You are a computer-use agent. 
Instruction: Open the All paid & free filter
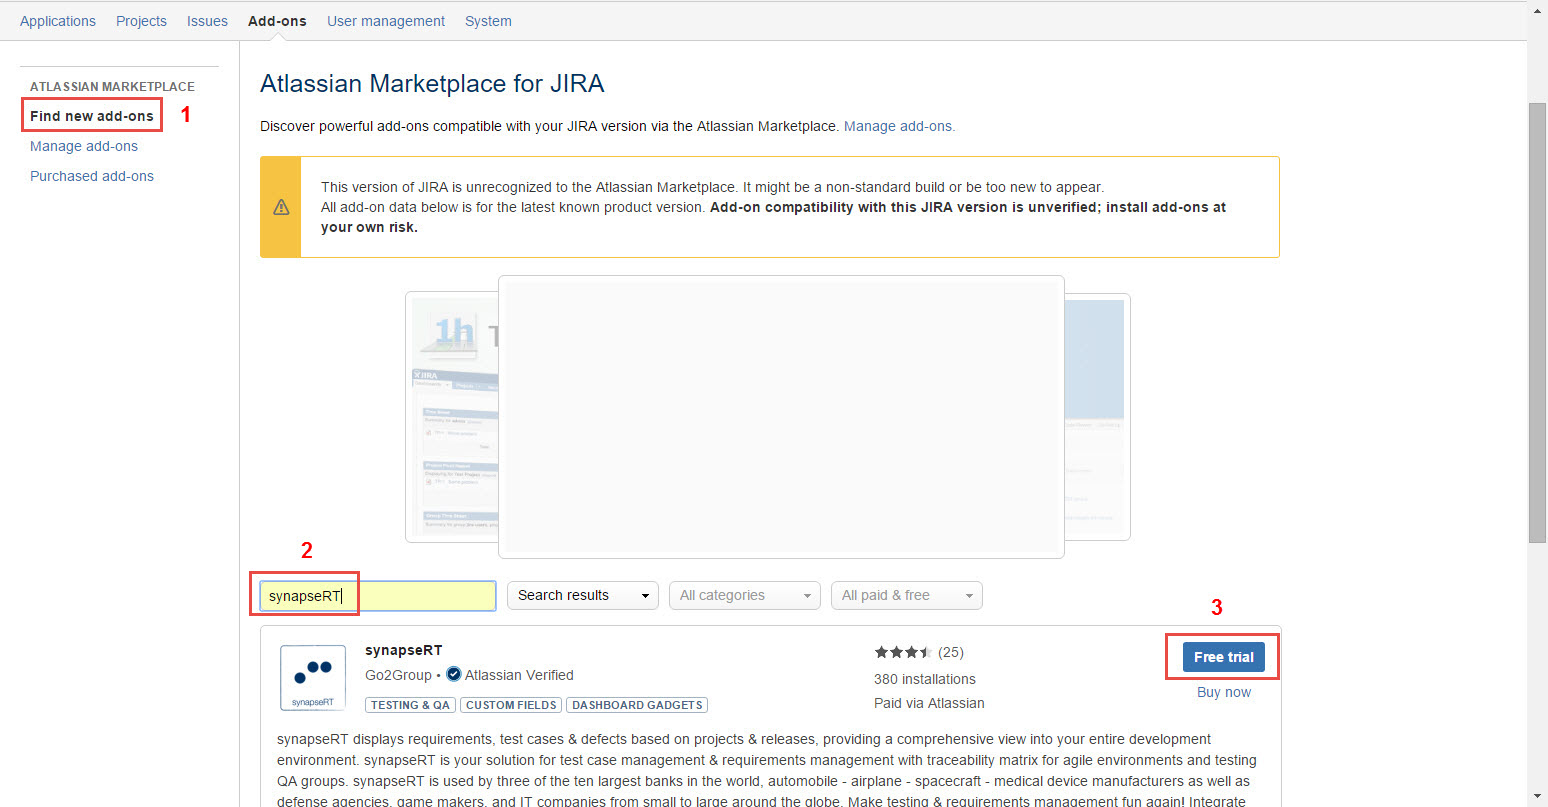(x=906, y=595)
